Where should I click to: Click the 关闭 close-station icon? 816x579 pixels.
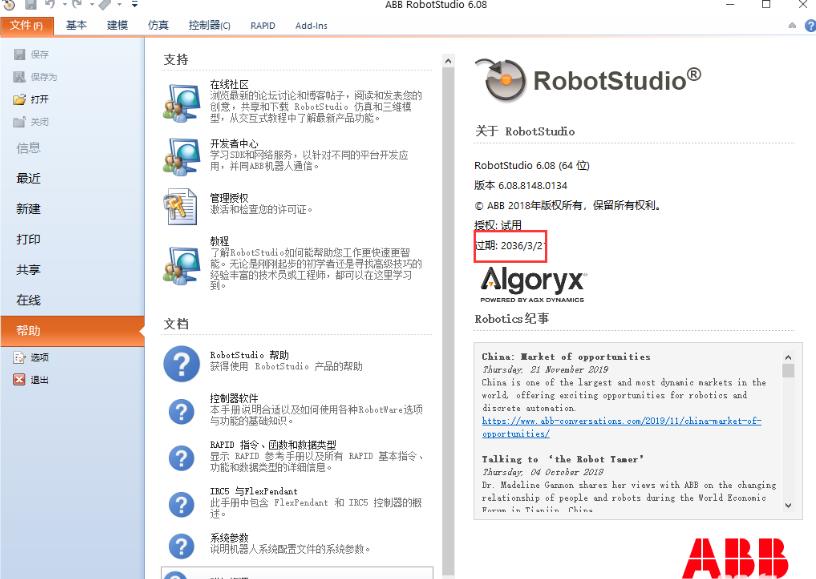pyautogui.click(x=20, y=122)
